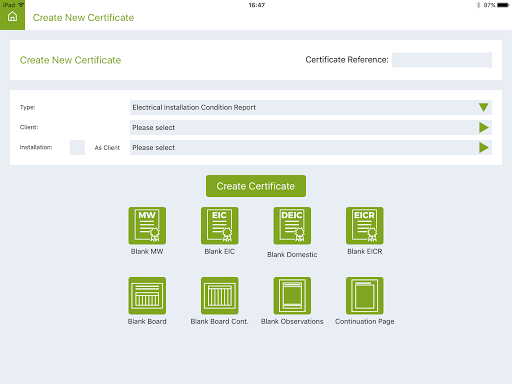Select the Blank Observations page icon
This screenshot has height=384, width=512.
coord(292,296)
